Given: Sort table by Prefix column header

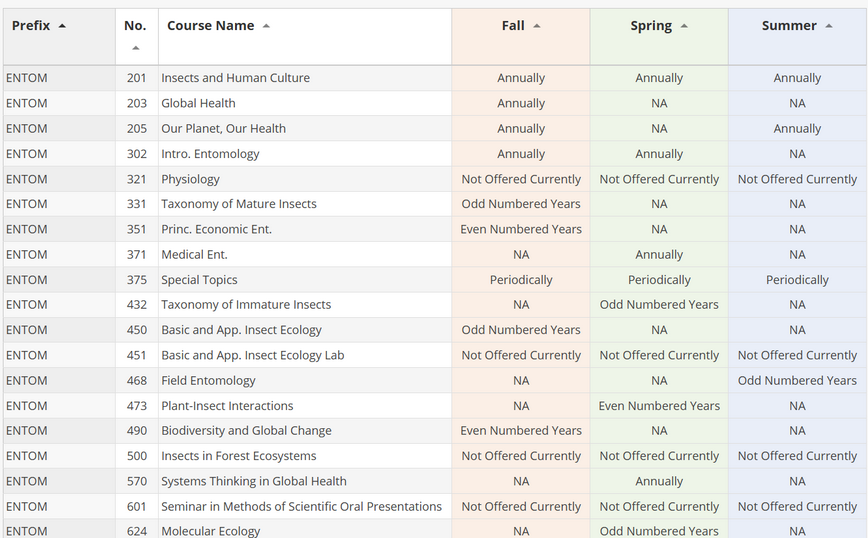Looking at the screenshot, I should 31,26.
